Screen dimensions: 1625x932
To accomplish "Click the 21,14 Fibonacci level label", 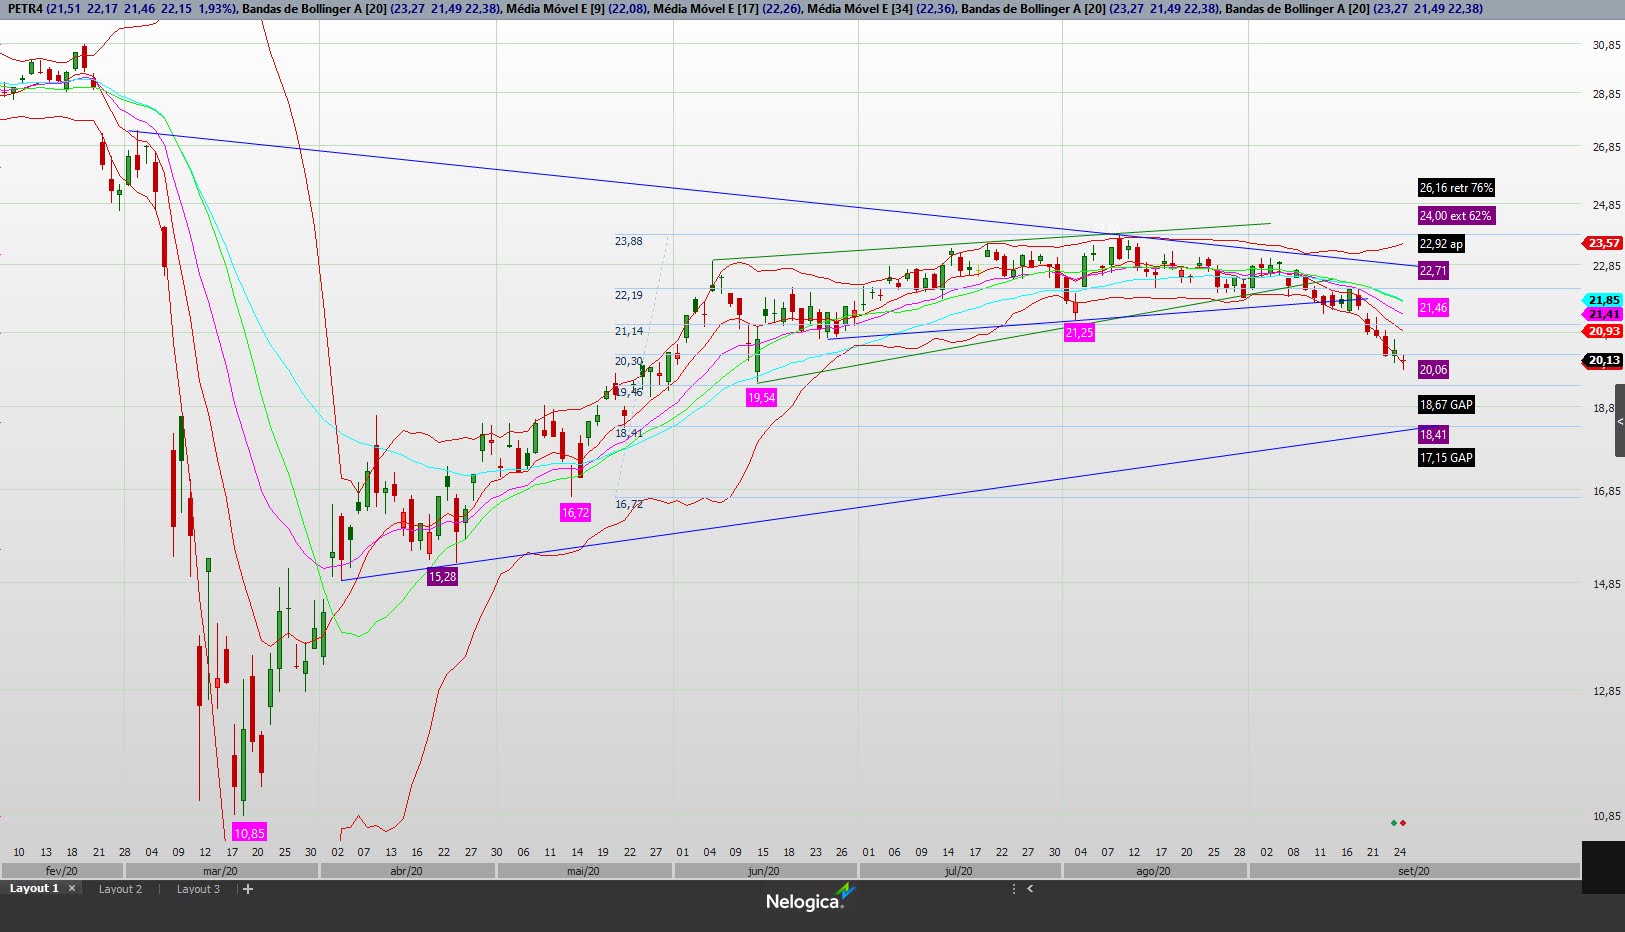I will click(x=629, y=331).
